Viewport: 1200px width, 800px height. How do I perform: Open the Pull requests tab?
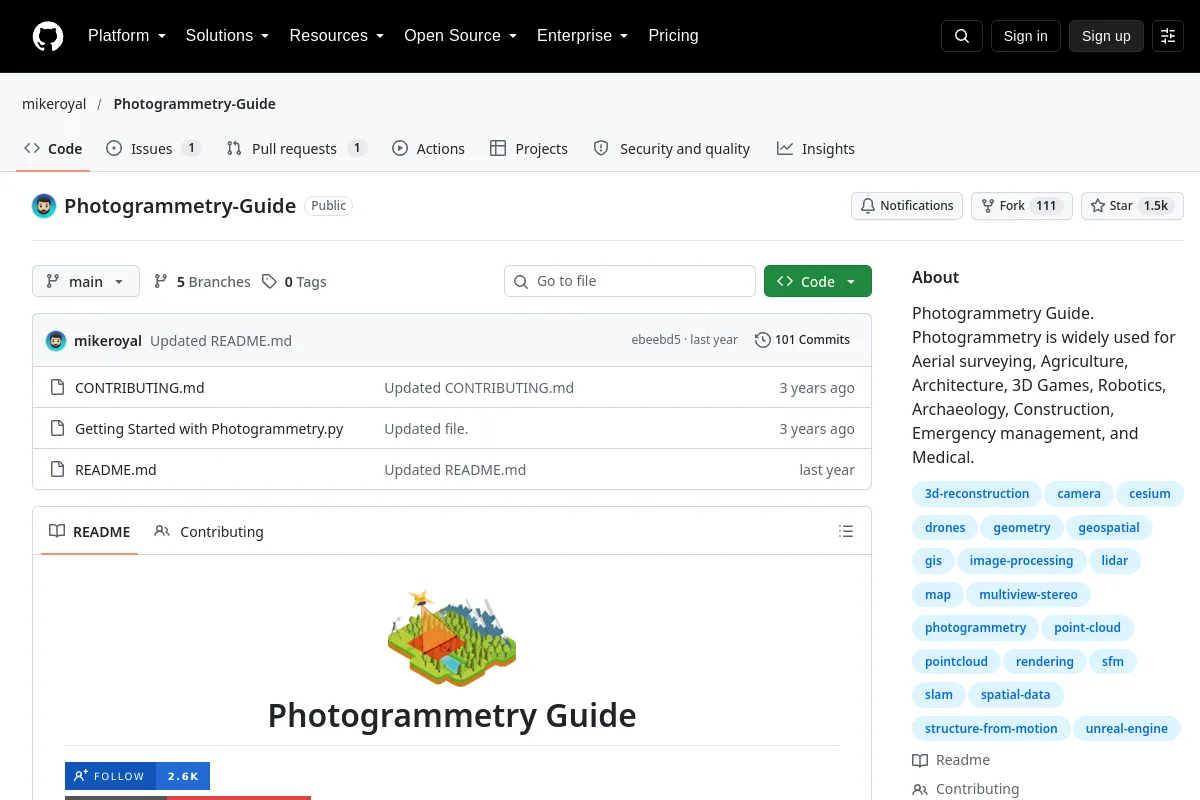point(296,149)
